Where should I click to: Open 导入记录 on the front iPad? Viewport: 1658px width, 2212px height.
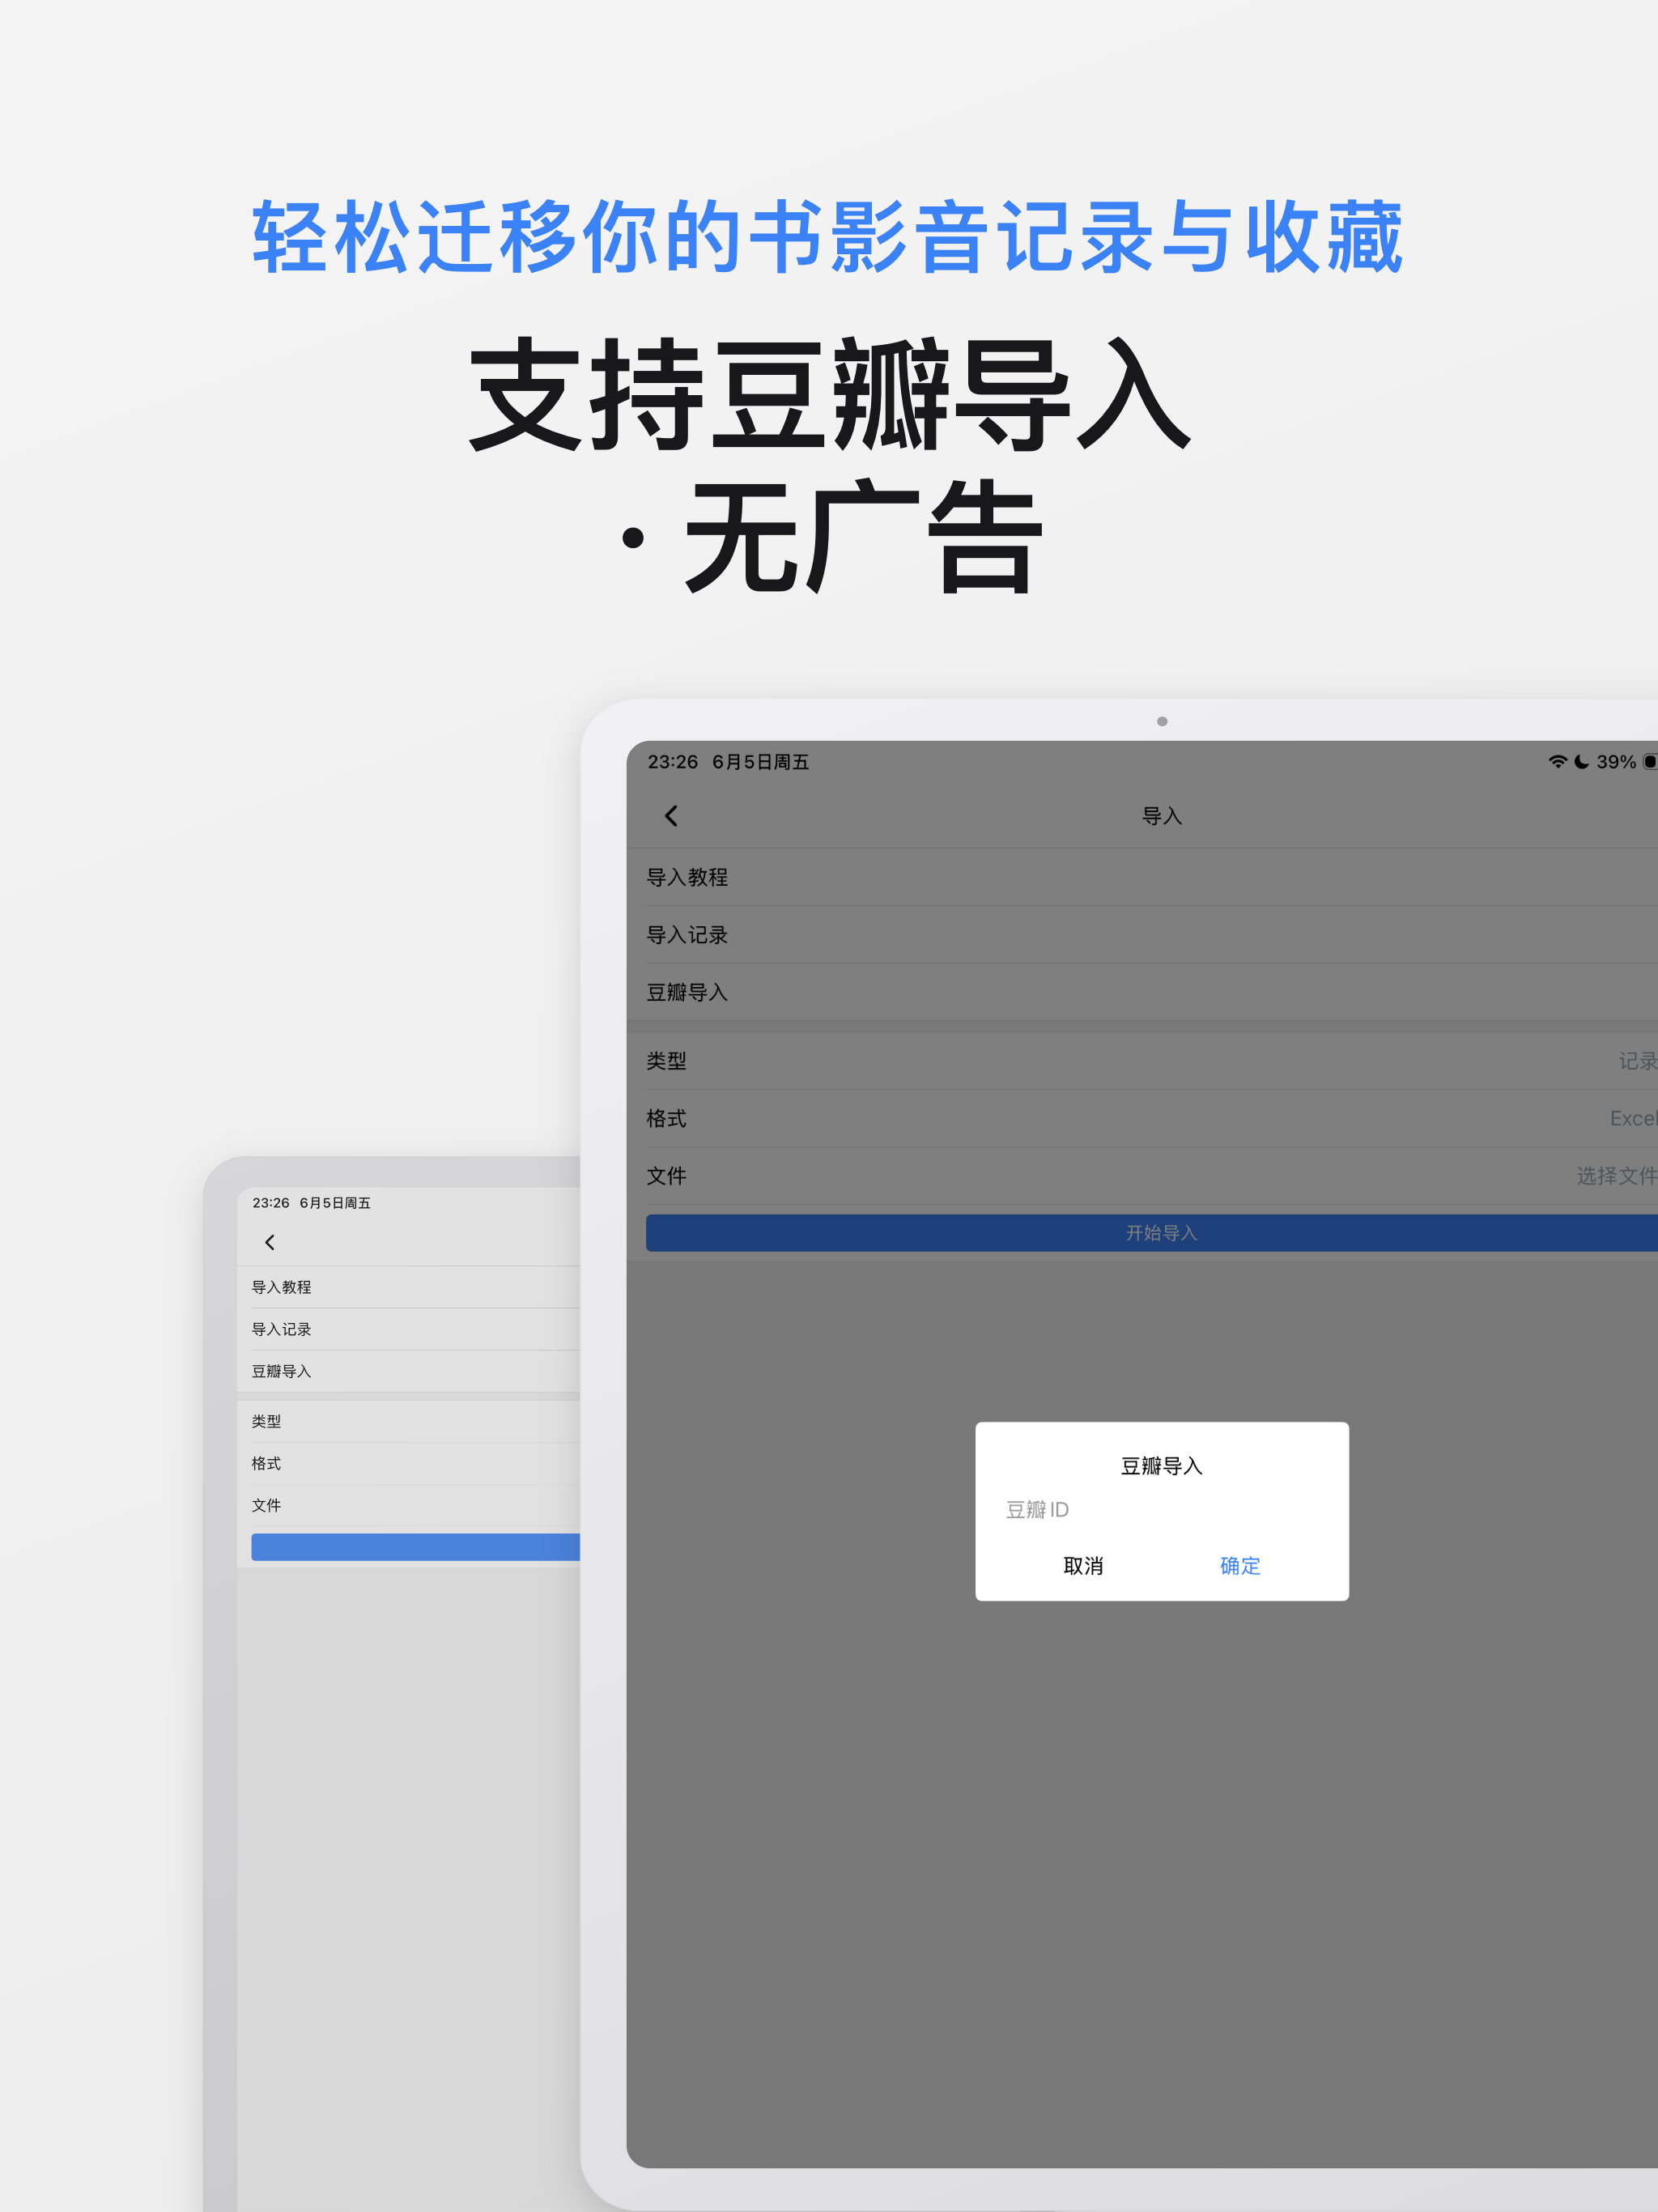pos(1142,935)
